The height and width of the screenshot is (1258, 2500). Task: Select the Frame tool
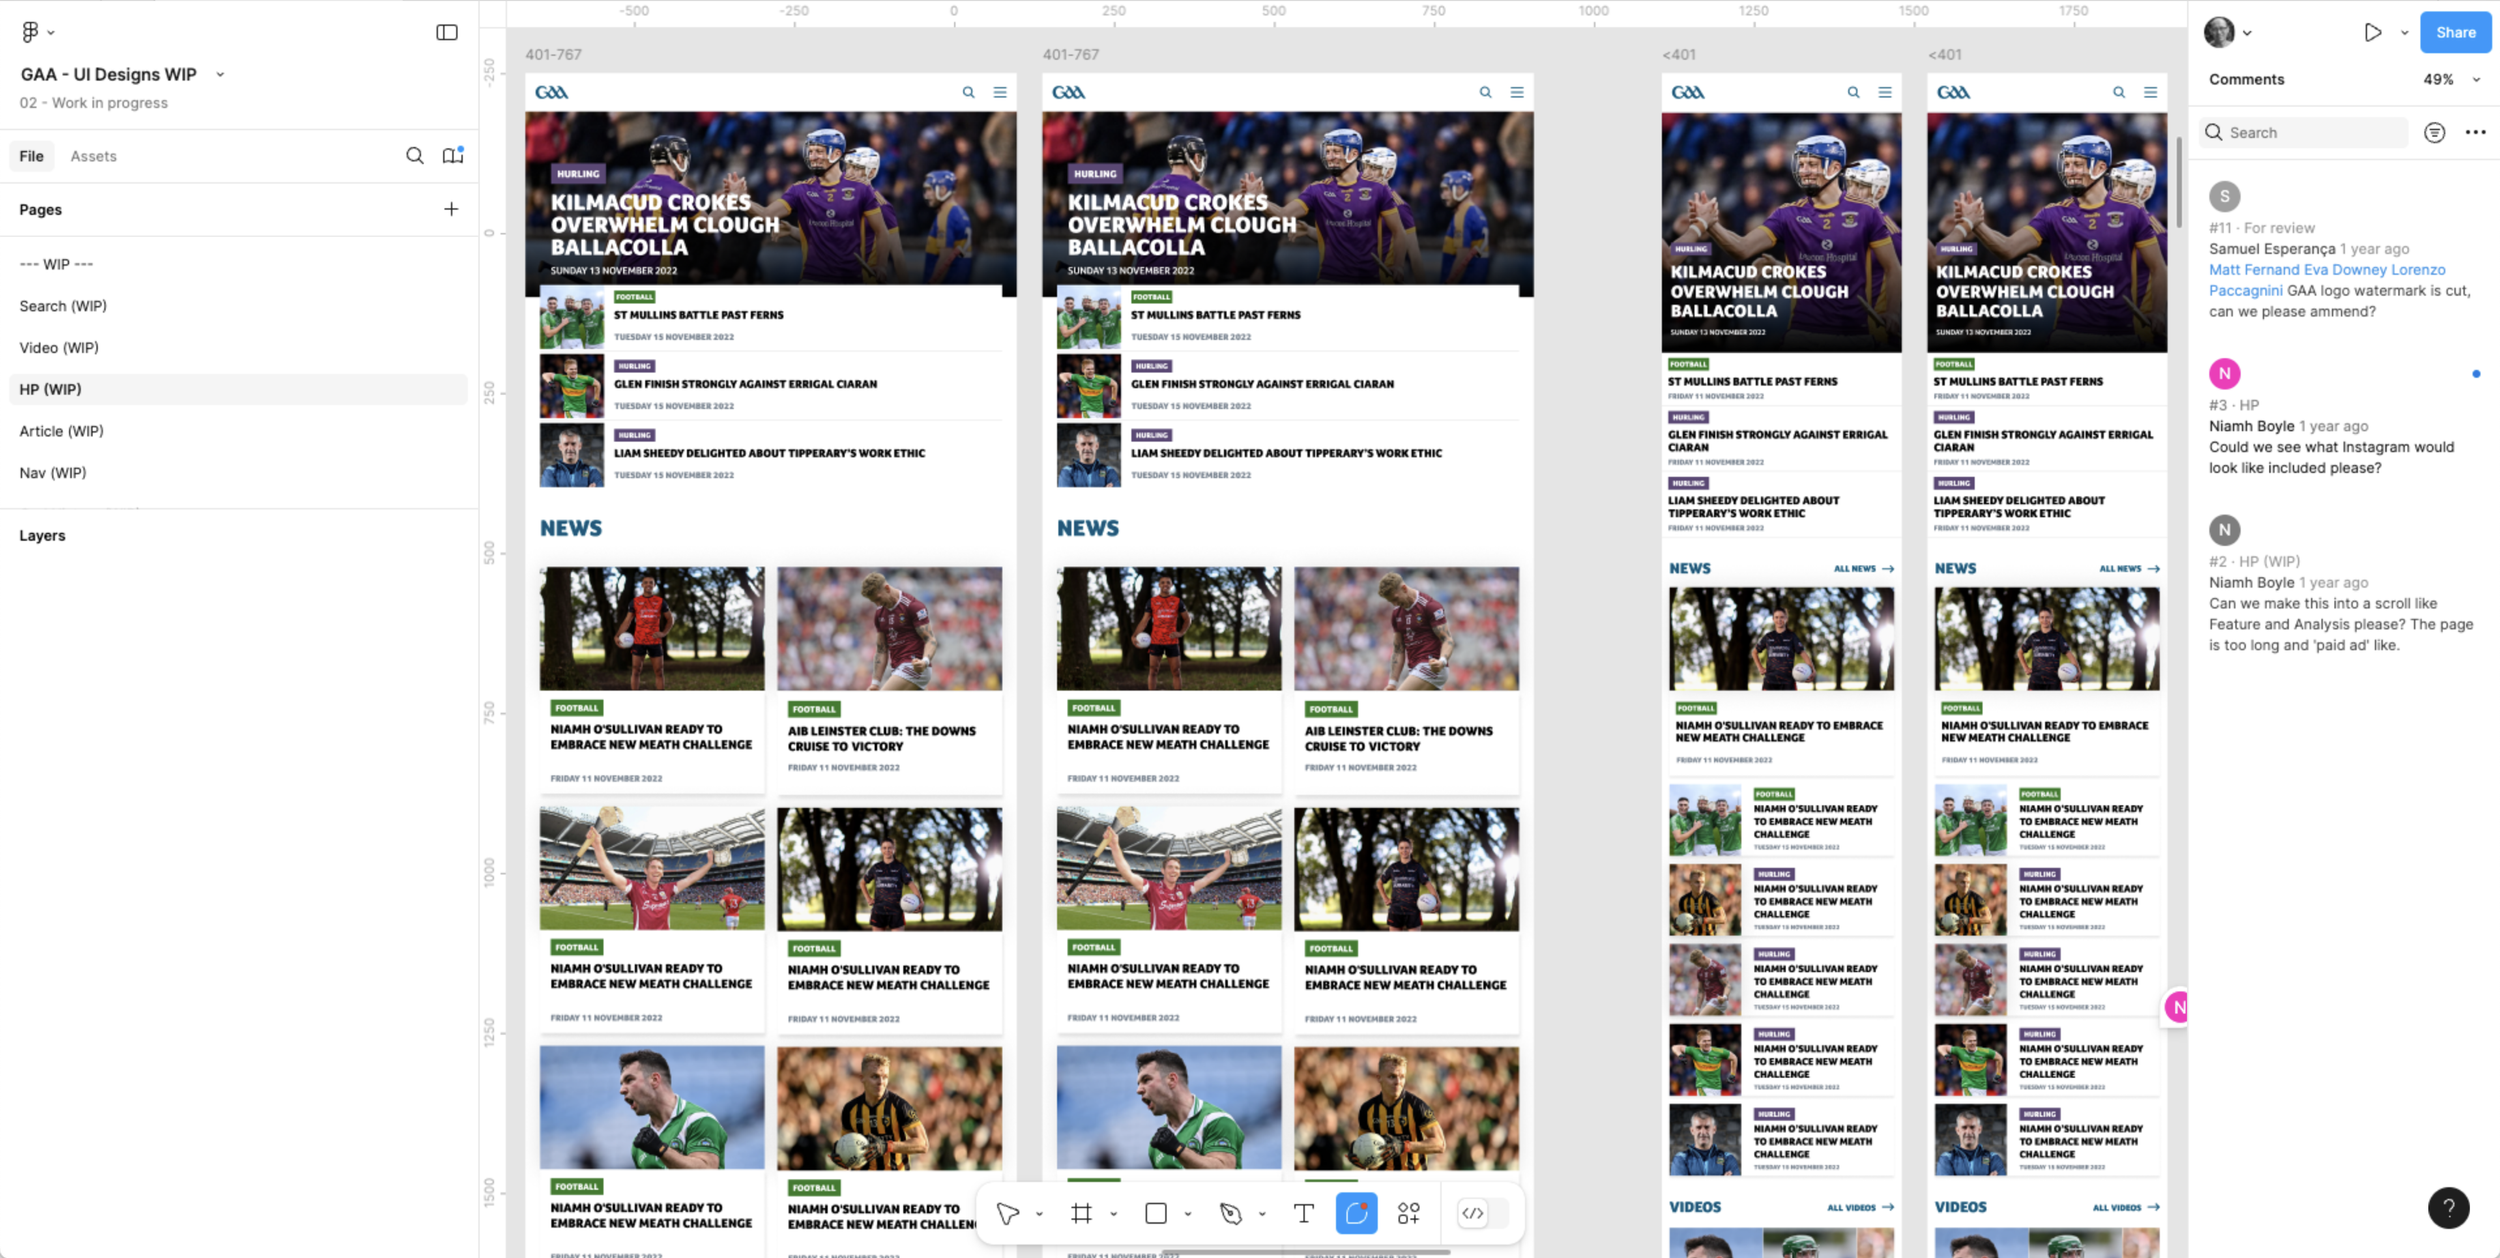pos(1081,1213)
